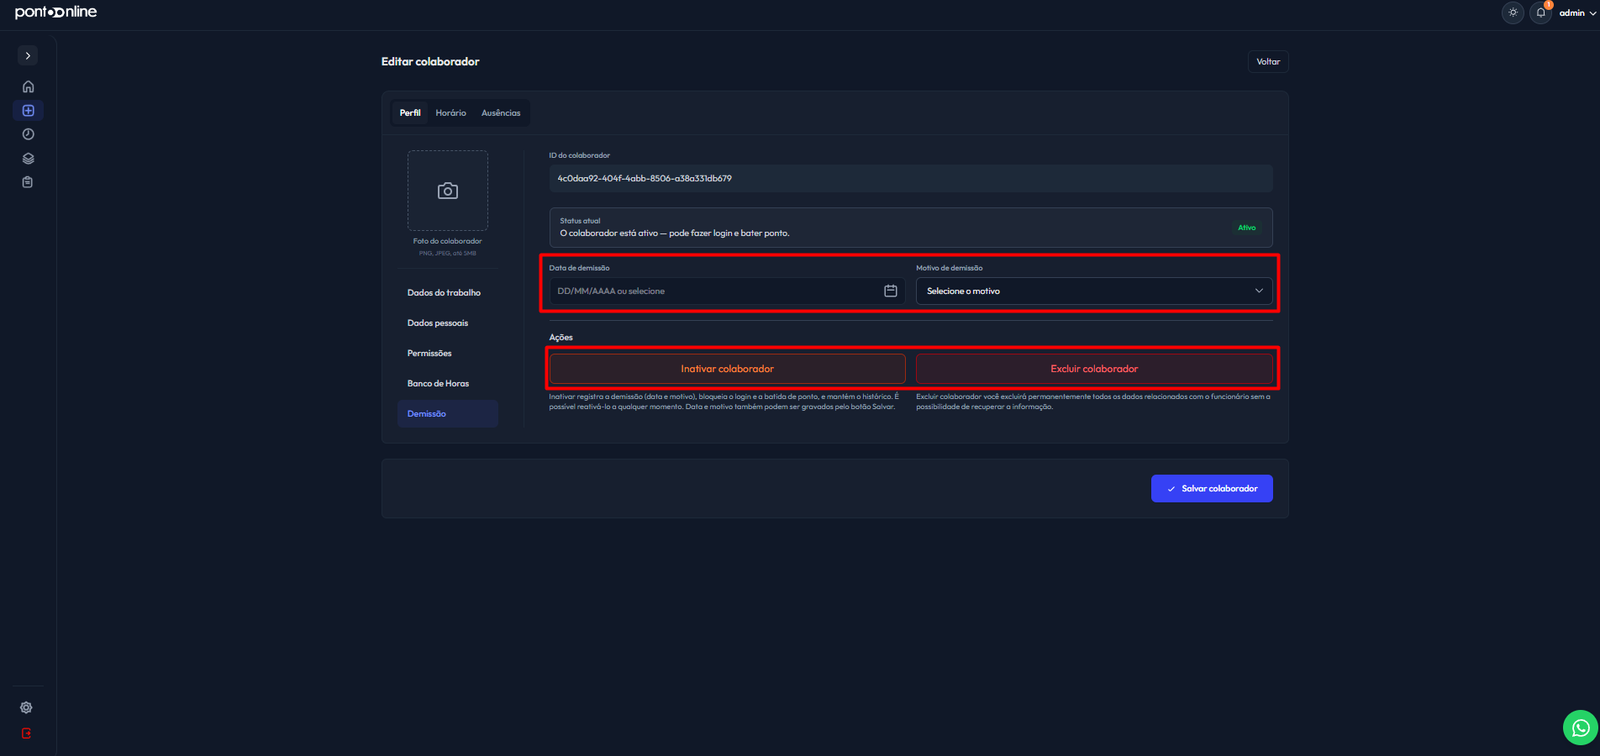
Task: Open the home icon in sidebar
Action: [x=28, y=87]
